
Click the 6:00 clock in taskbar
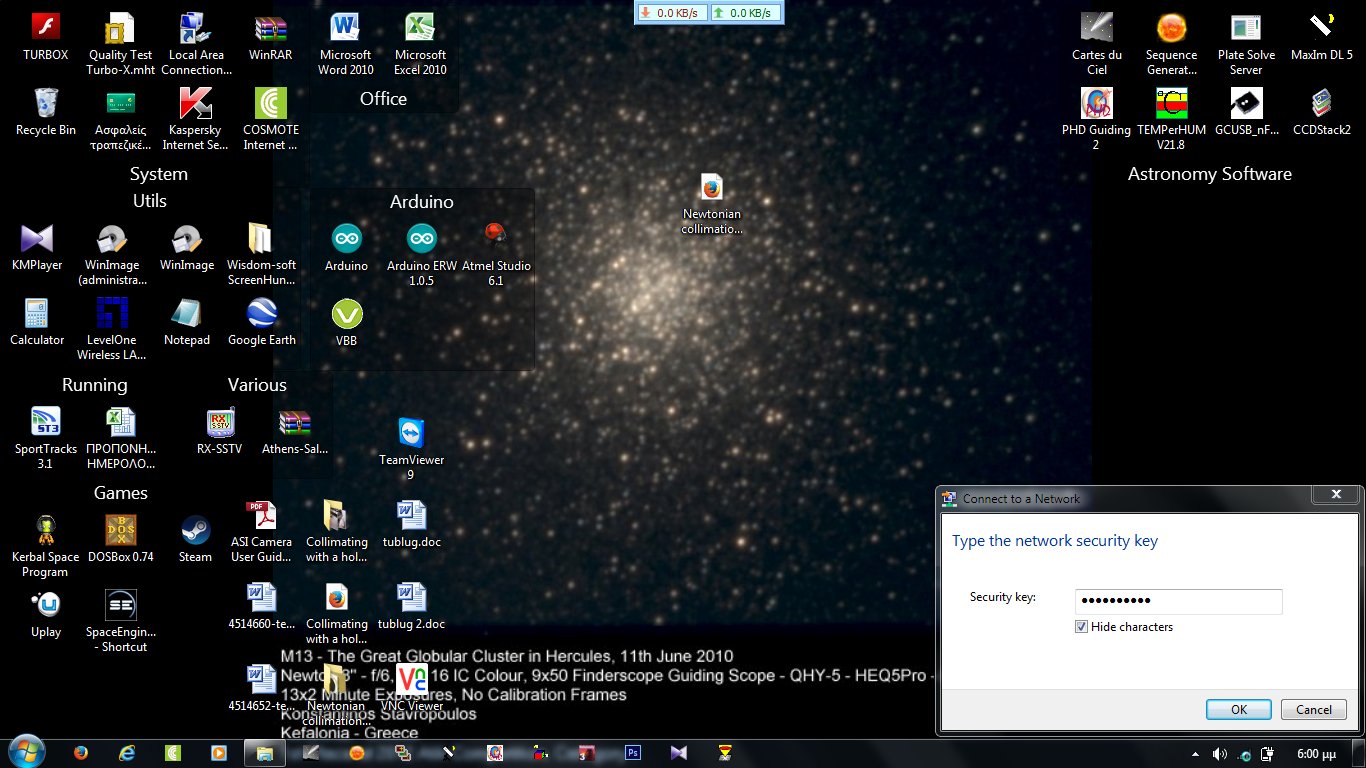pyautogui.click(x=1317, y=753)
